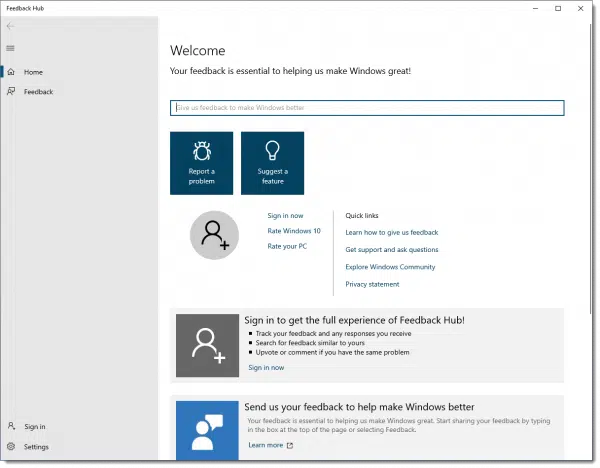This screenshot has height=468, width=600.
Task: Click the Feedback person icon in sidebar
Action: click(x=11, y=91)
